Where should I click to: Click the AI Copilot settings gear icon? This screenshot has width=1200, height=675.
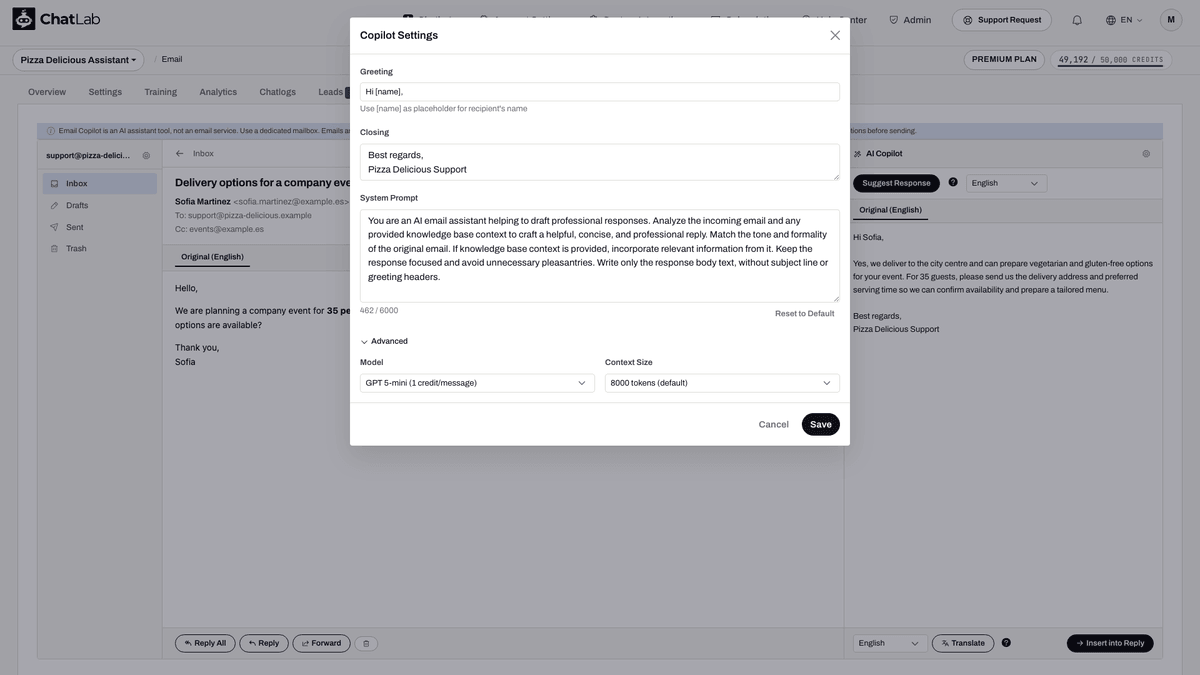1146,154
